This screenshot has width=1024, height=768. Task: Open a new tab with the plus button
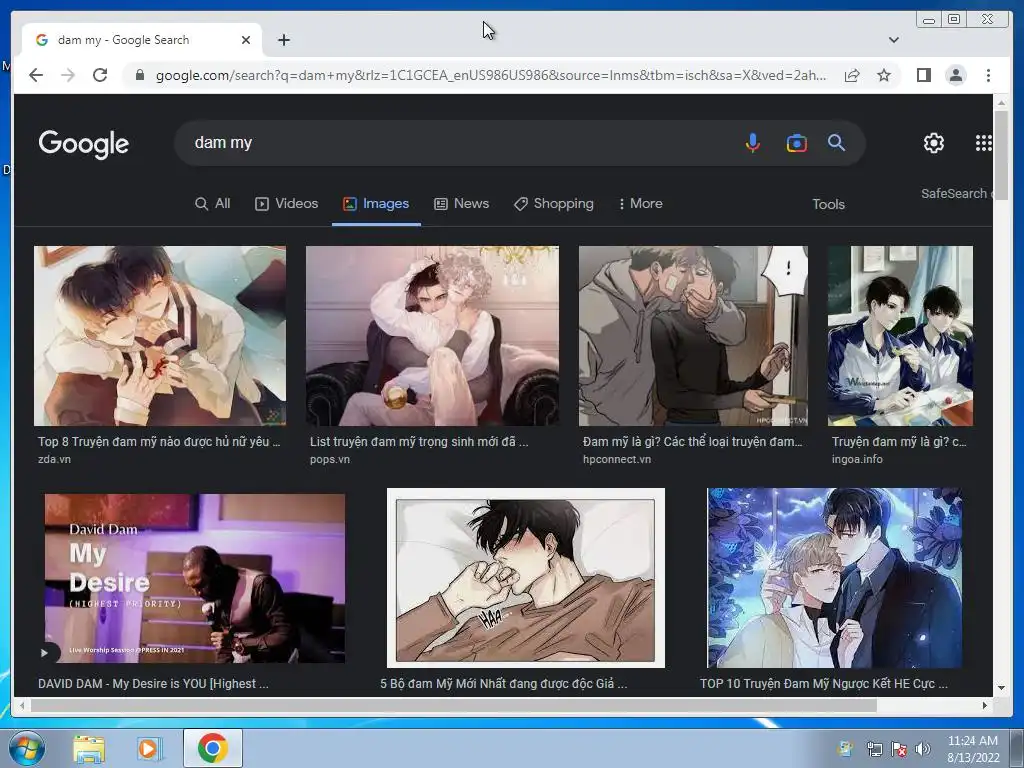283,40
